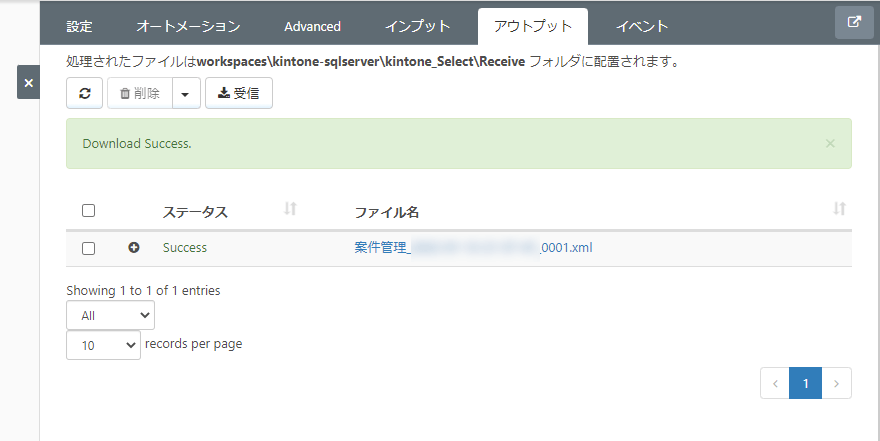Click the Success status text
Viewport: 880px width, 441px height.
click(185, 247)
